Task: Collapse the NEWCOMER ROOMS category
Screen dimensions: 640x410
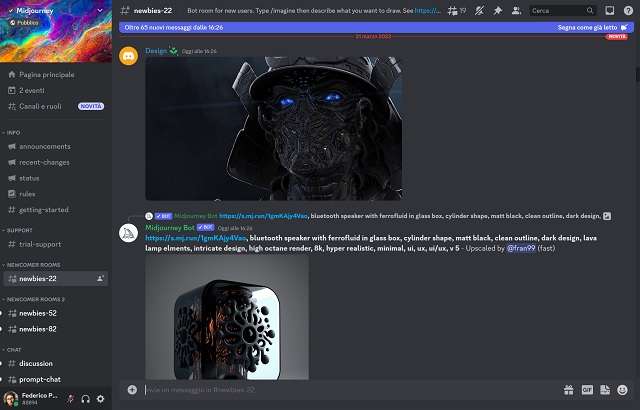Action: tap(32, 265)
